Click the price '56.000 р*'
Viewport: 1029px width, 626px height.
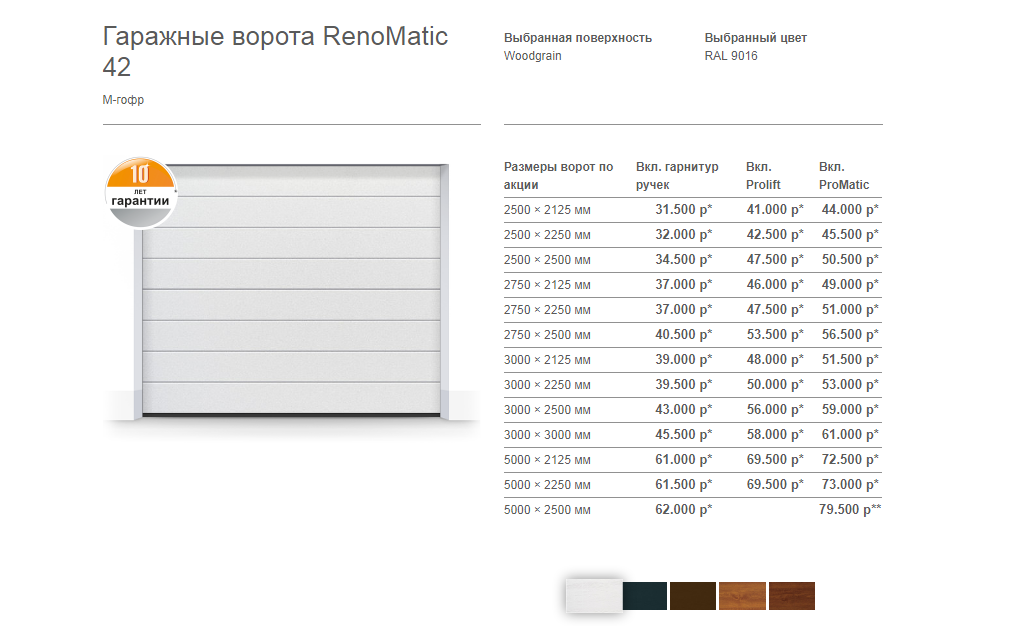[x=774, y=409]
